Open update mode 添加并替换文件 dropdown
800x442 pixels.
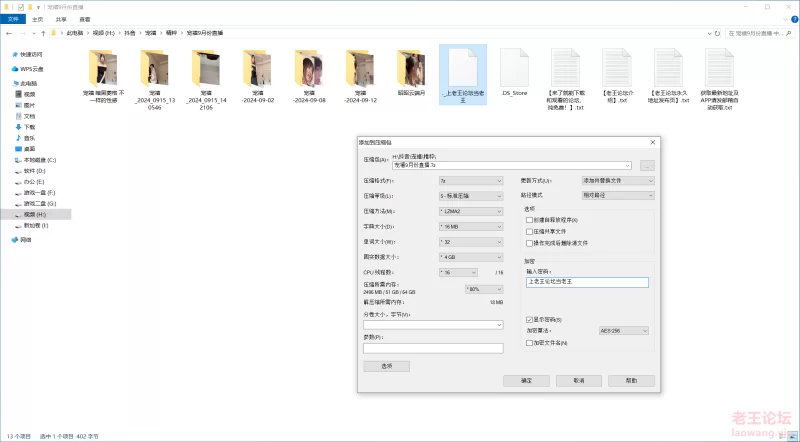[618, 181]
